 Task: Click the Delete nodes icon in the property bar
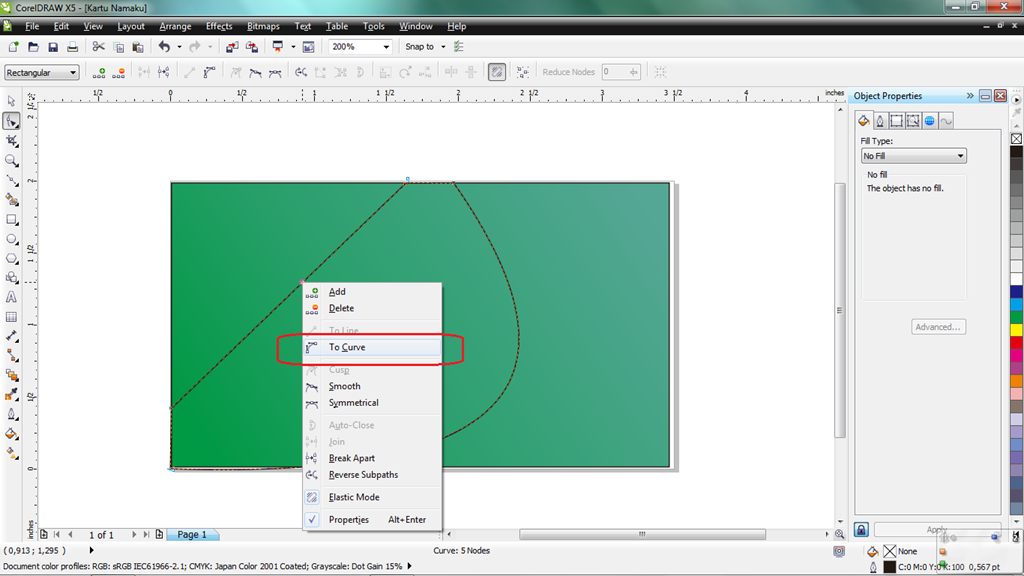pyautogui.click(x=118, y=72)
